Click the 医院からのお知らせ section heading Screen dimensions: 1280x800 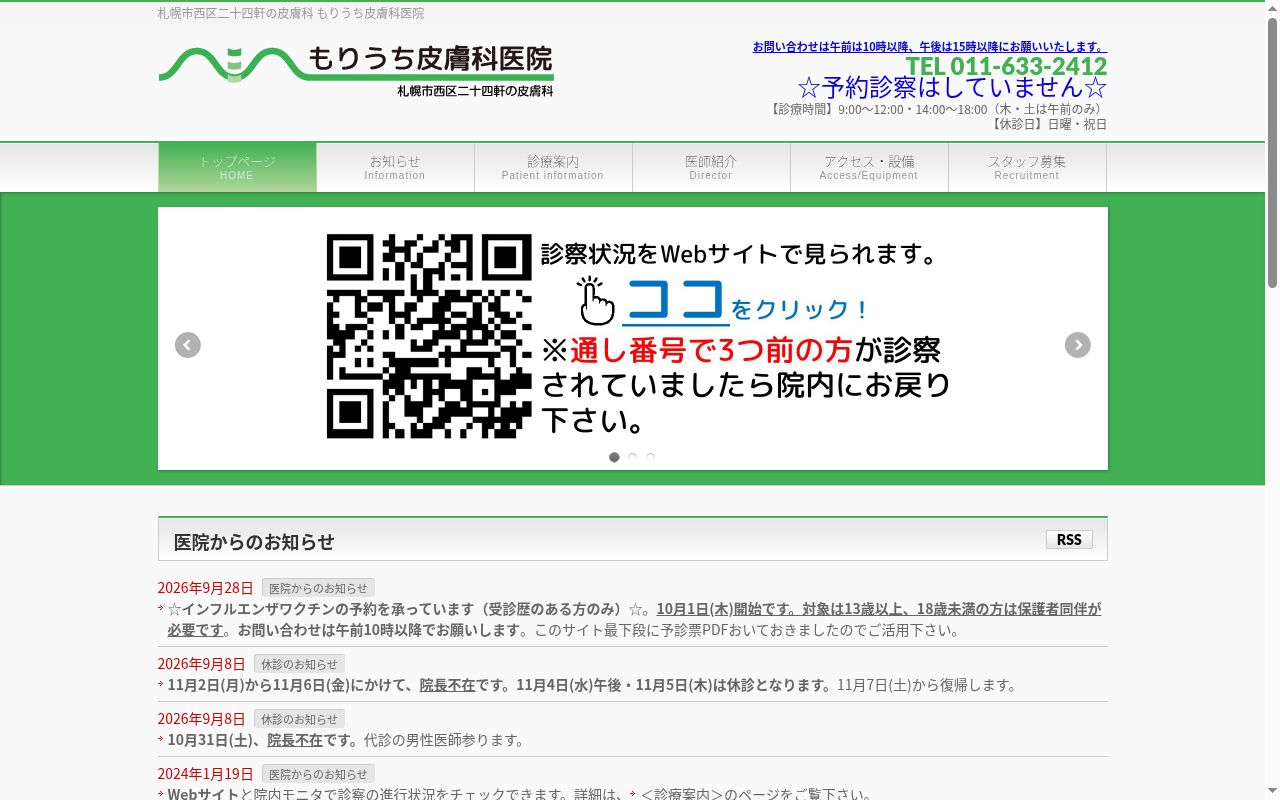tap(254, 541)
